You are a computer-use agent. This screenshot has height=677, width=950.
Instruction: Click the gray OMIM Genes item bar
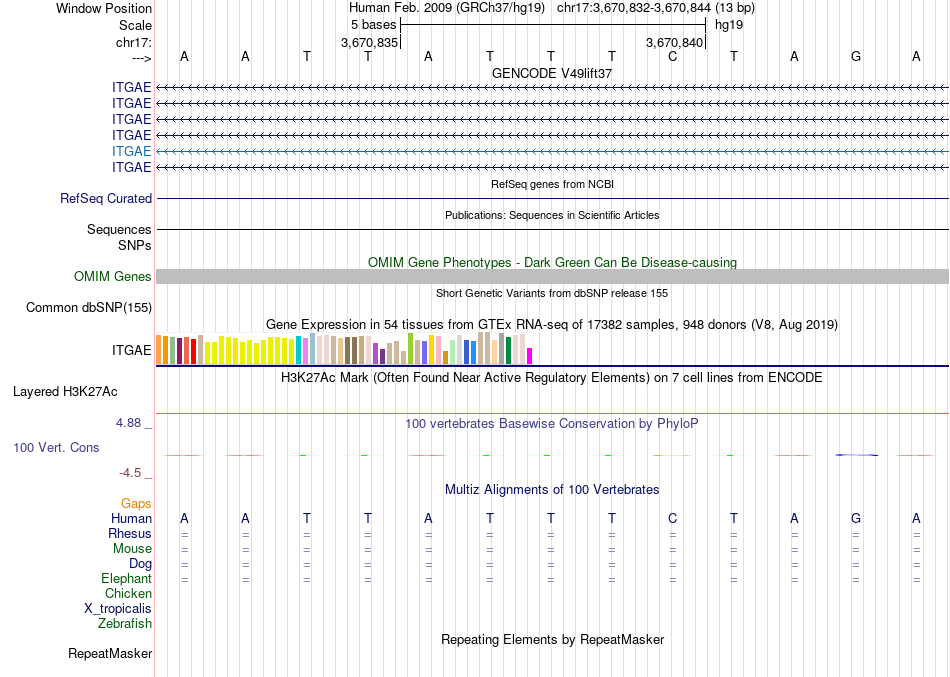pyautogui.click(x=553, y=276)
